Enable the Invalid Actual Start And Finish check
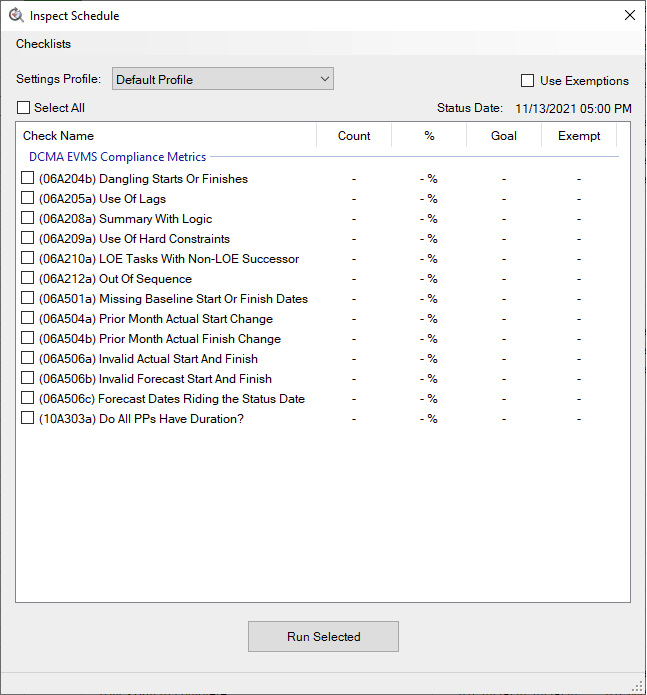647x695 pixels. 28,358
